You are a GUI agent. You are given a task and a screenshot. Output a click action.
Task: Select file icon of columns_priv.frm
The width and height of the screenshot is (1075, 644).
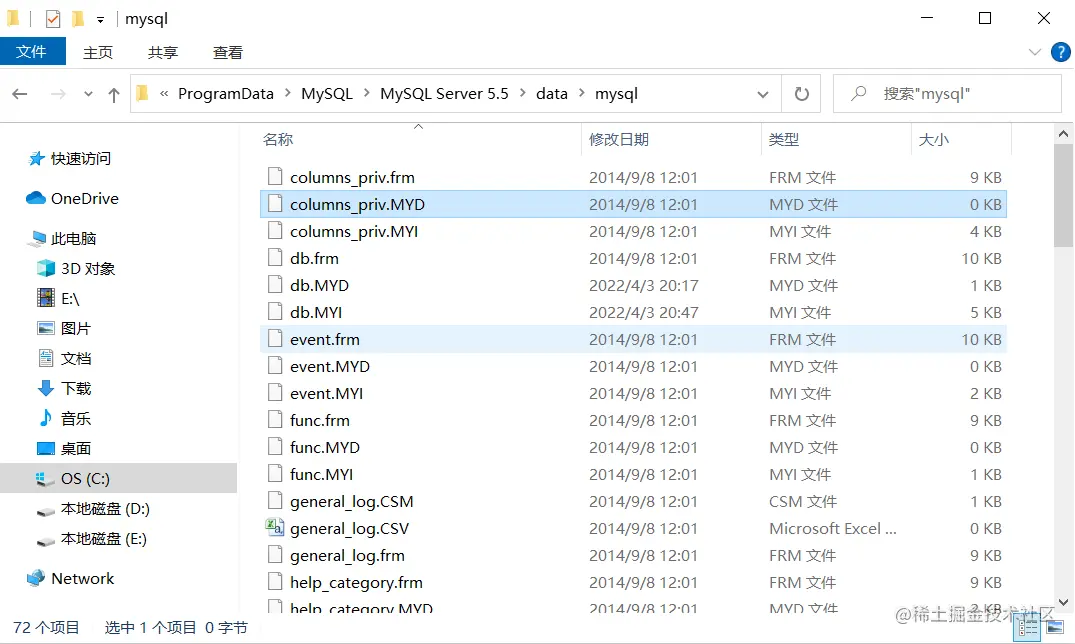coord(275,177)
